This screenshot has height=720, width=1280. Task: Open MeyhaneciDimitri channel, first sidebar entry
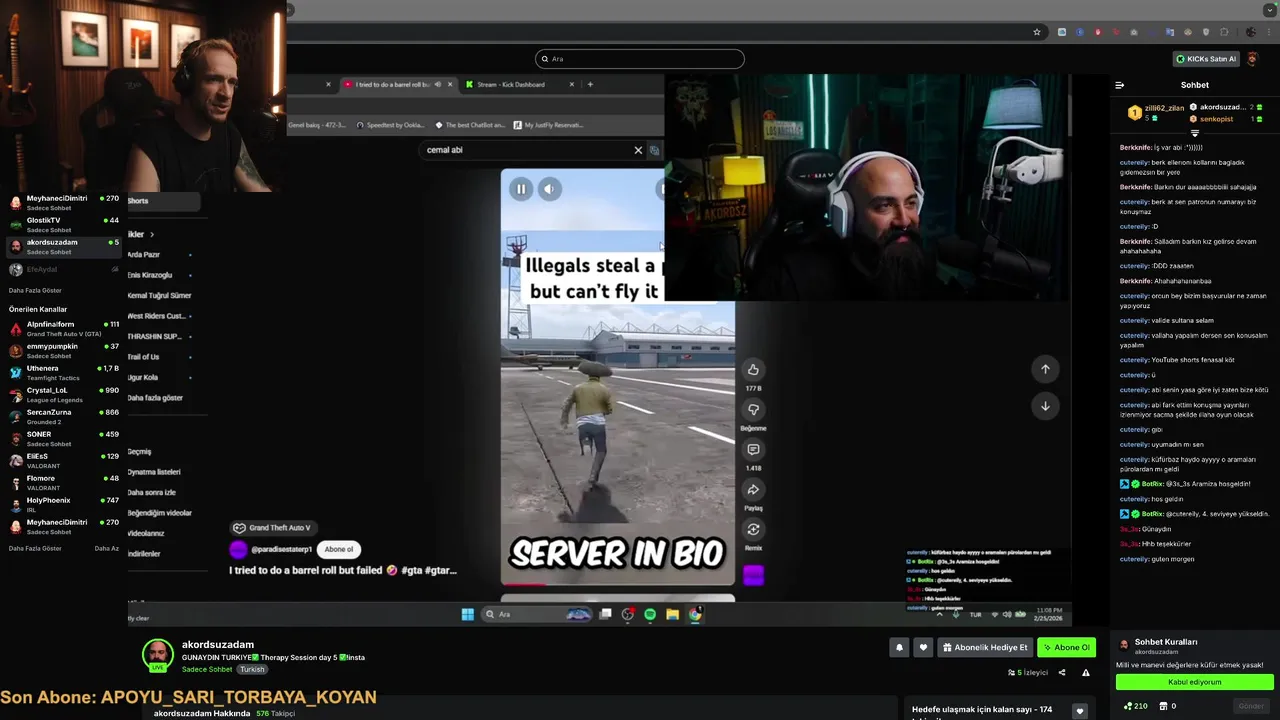coord(64,203)
